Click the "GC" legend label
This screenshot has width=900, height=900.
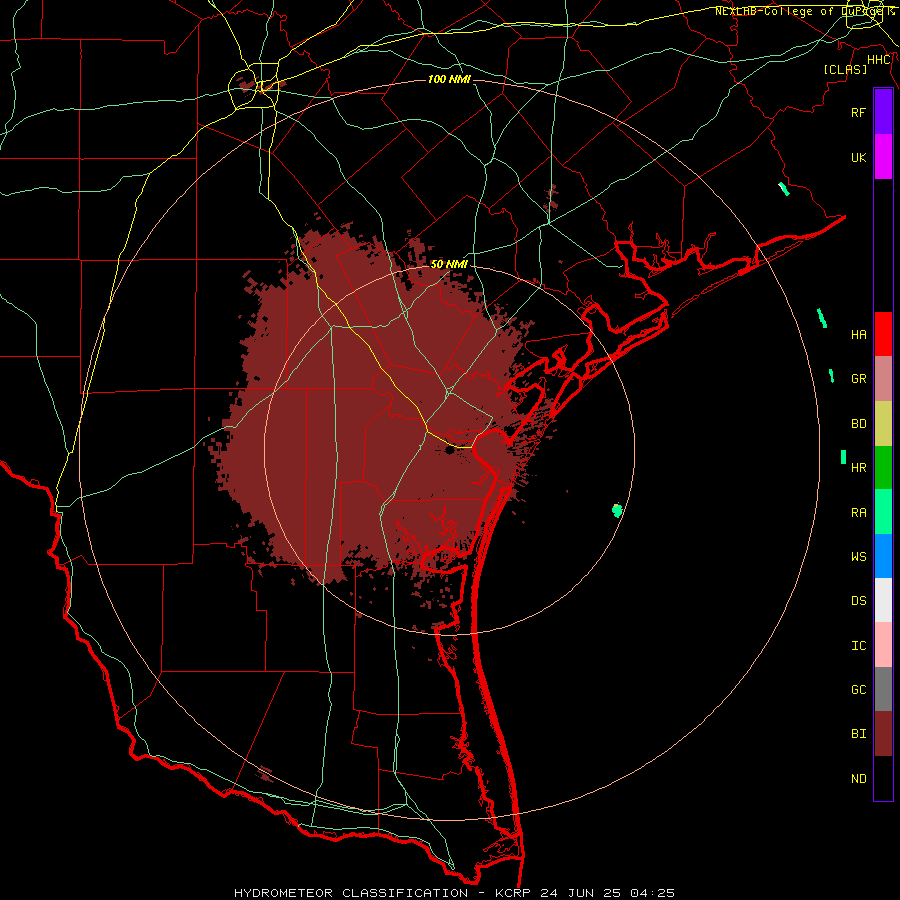[x=858, y=690]
